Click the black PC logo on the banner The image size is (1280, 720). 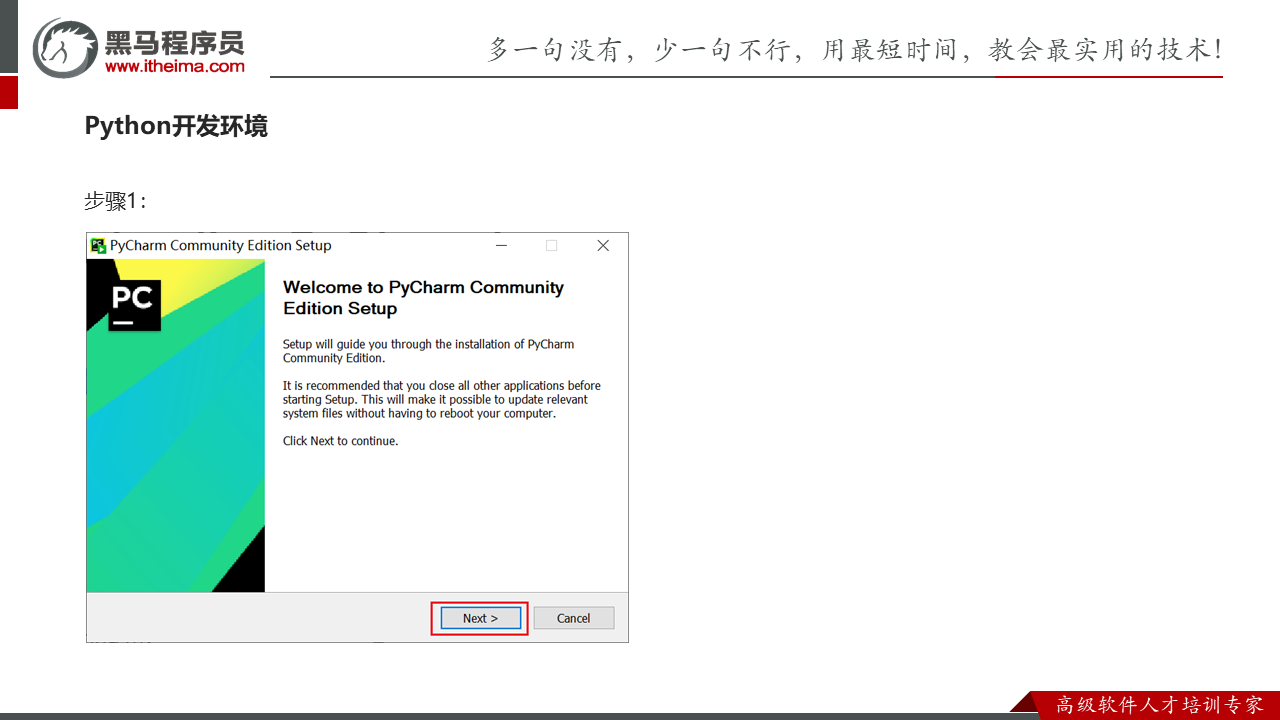click(133, 305)
